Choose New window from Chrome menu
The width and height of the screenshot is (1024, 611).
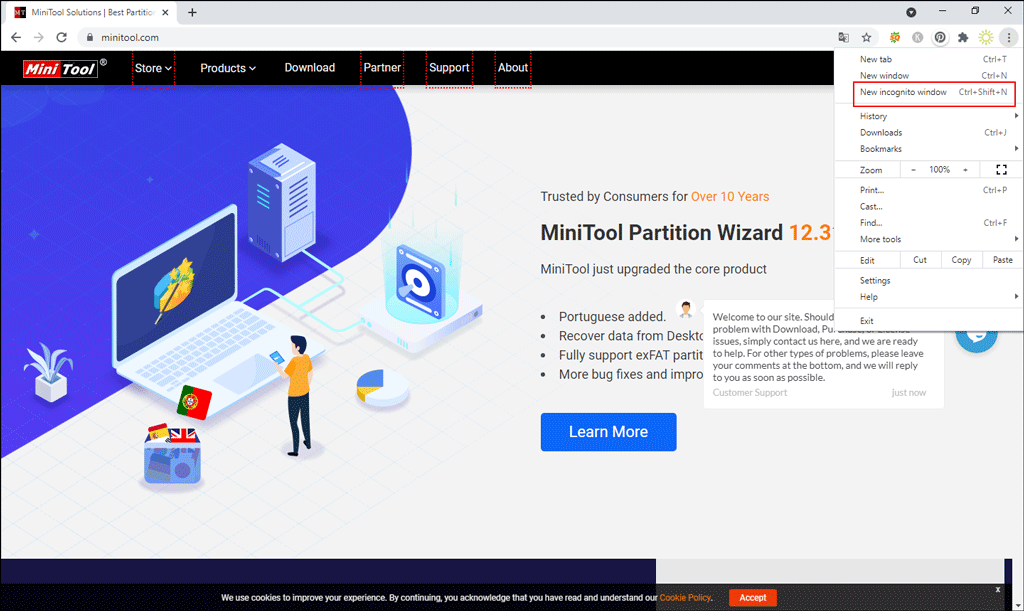[x=929, y=75]
